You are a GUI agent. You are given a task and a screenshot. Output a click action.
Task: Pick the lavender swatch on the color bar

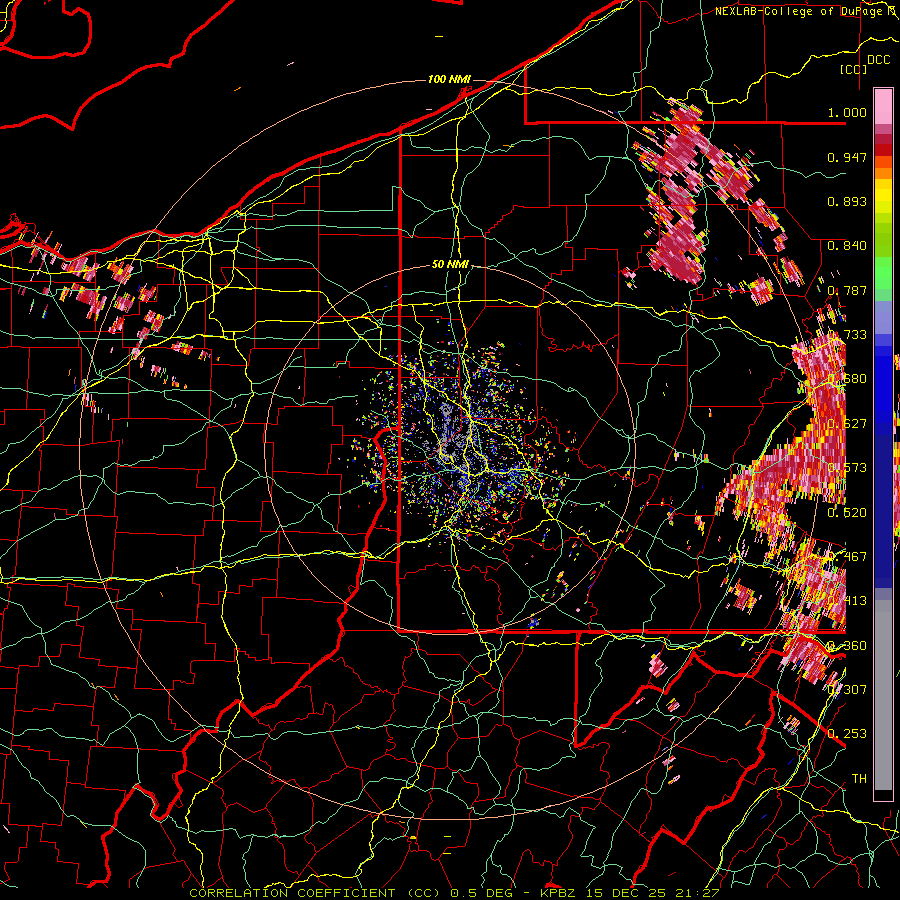(x=883, y=317)
